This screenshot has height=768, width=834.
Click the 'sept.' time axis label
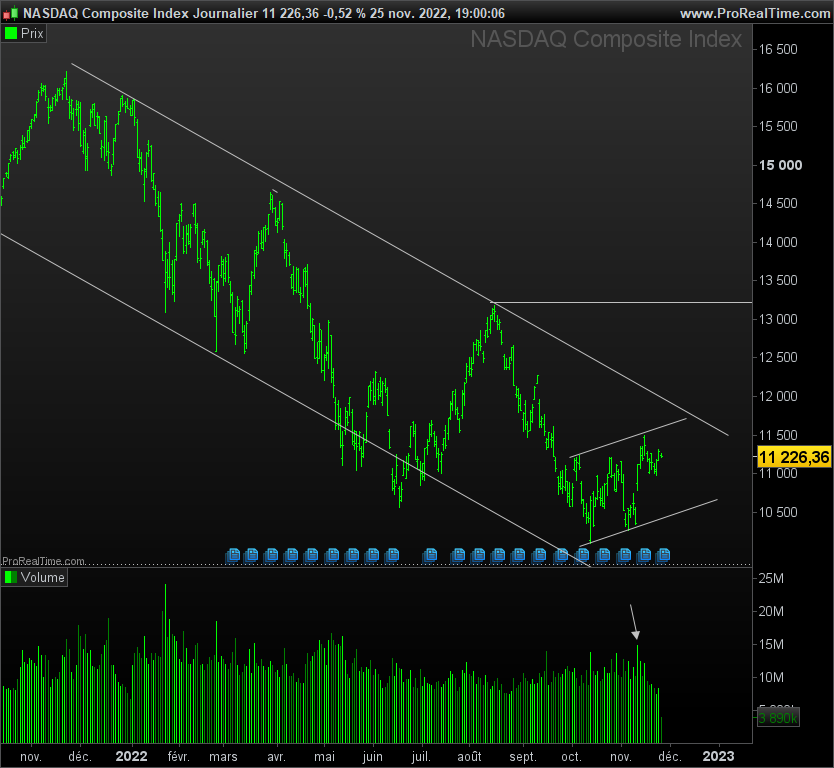click(522, 757)
